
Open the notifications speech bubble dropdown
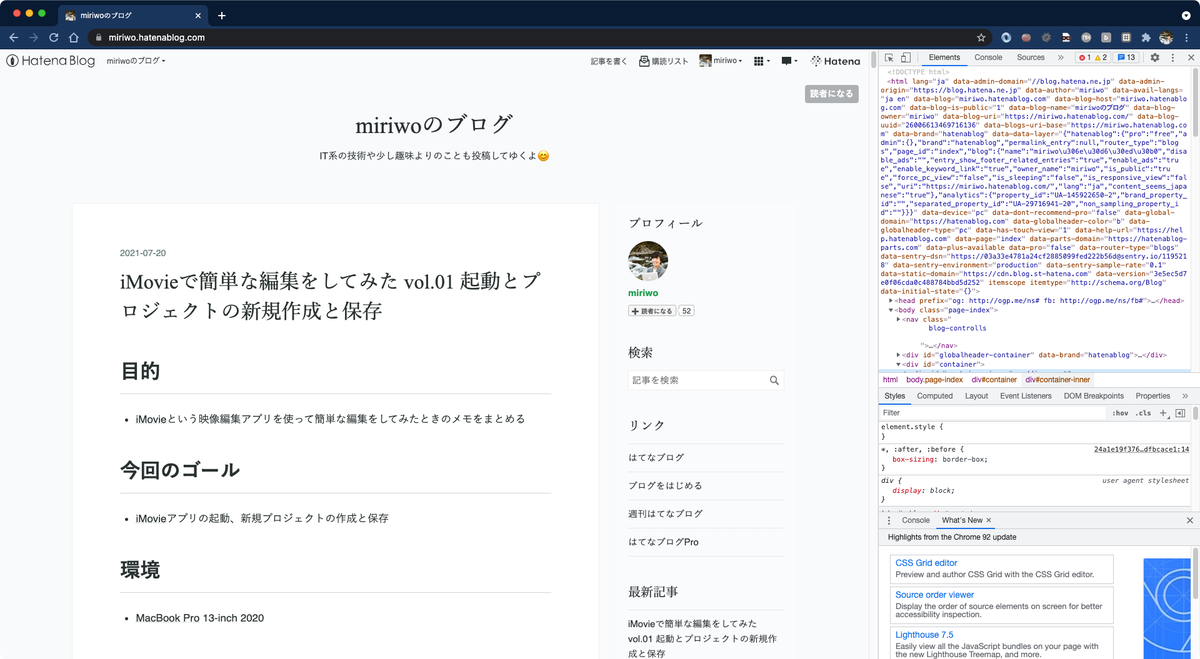(x=790, y=61)
